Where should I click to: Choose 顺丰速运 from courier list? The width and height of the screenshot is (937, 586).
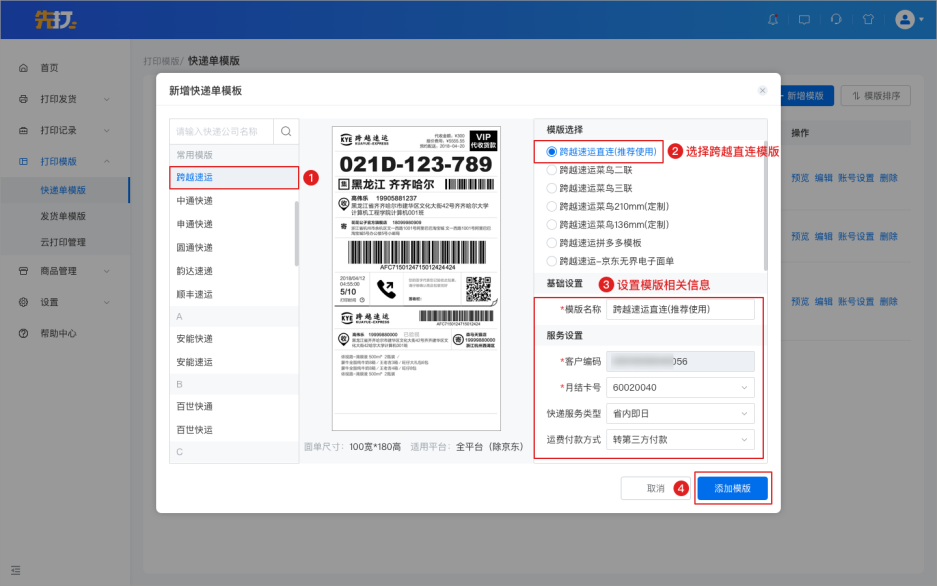click(195, 293)
